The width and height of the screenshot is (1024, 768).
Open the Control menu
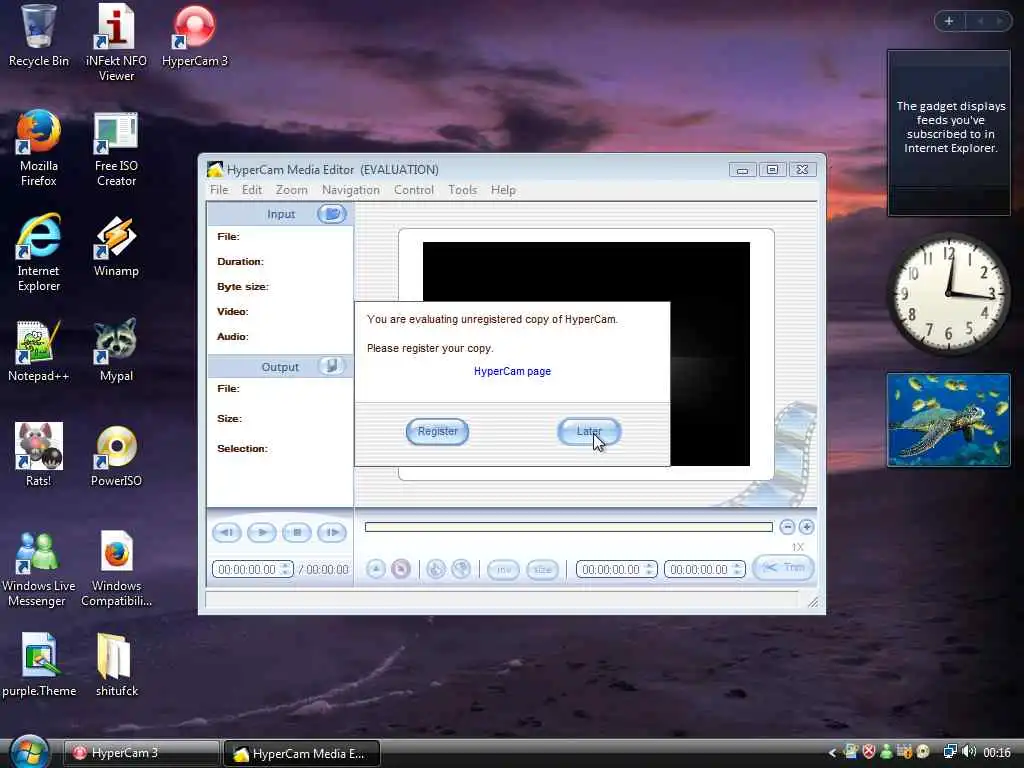(x=413, y=190)
